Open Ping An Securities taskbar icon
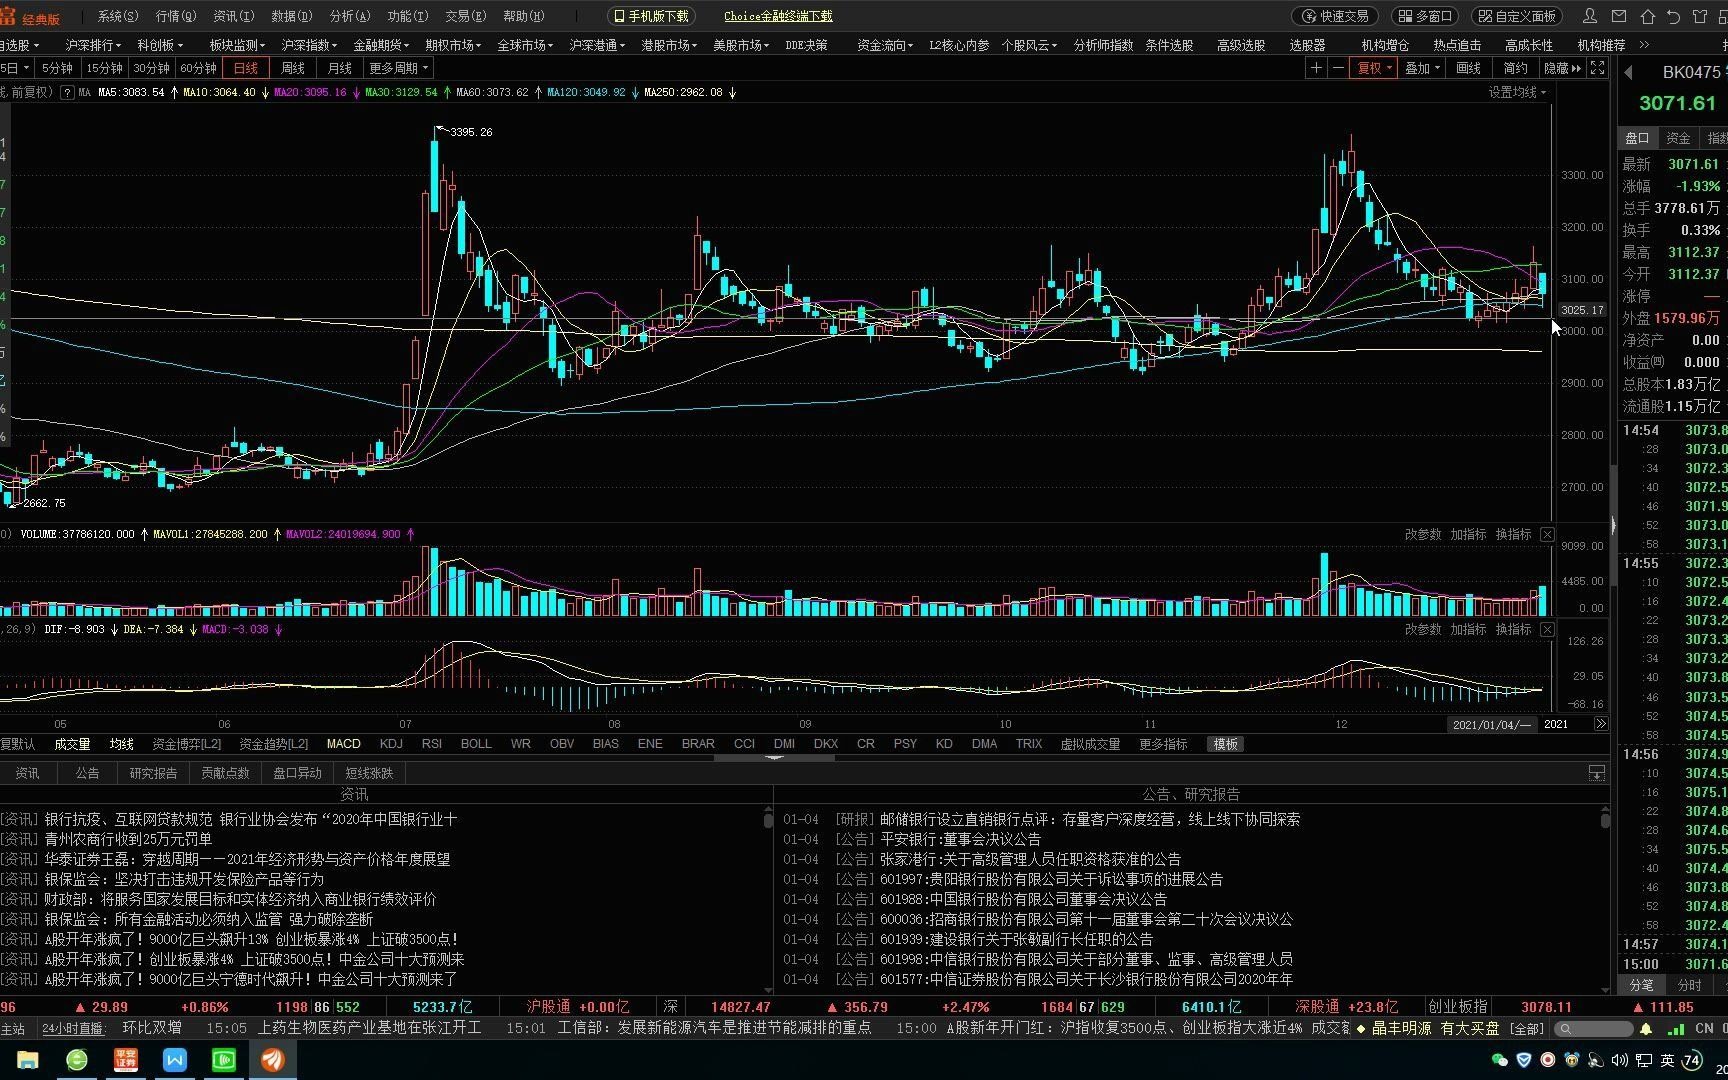The image size is (1728, 1080). [x=125, y=1060]
